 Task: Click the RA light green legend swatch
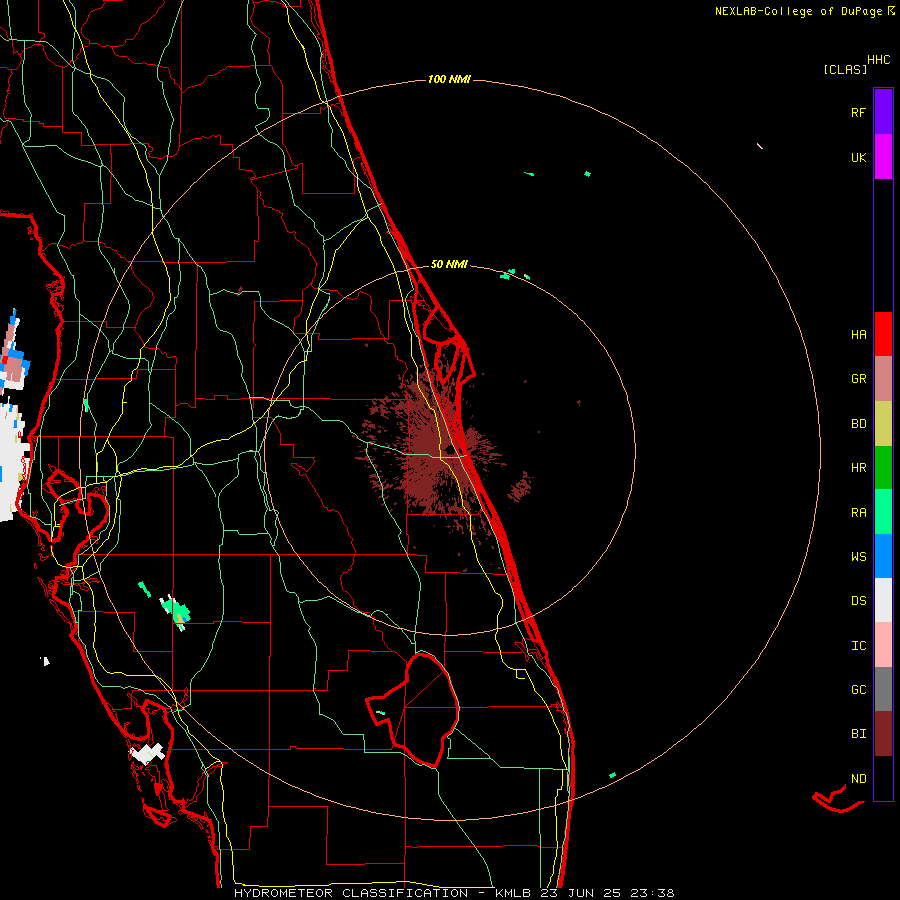click(883, 512)
